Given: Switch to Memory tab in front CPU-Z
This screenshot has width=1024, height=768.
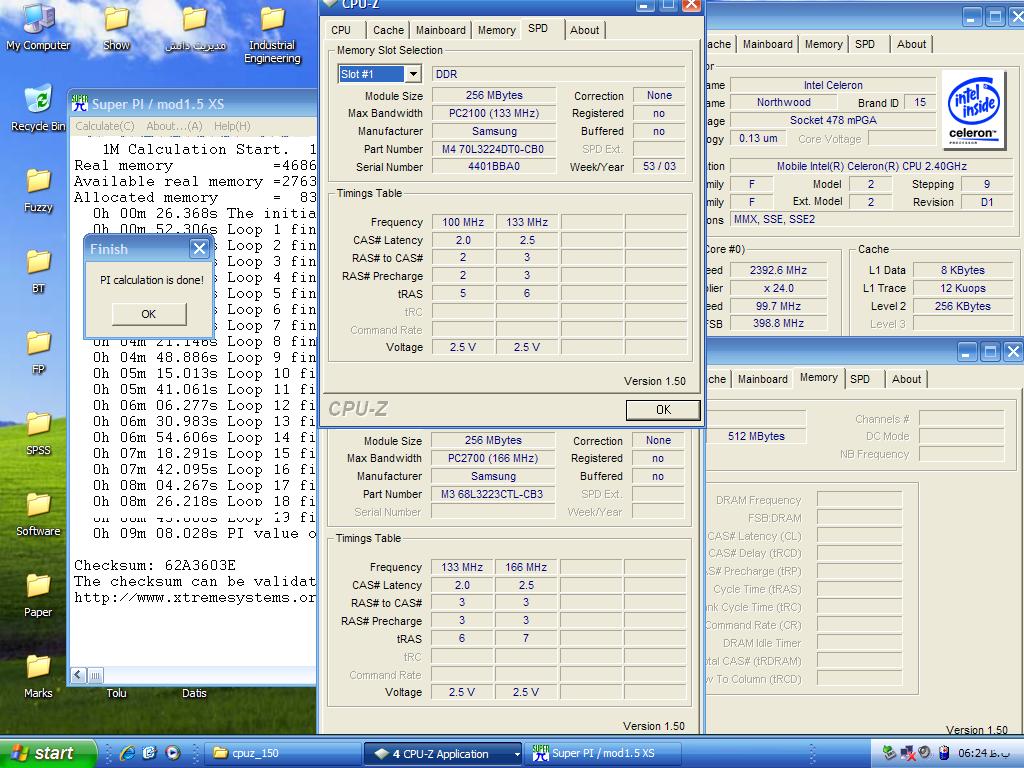Looking at the screenshot, I should click(496, 30).
